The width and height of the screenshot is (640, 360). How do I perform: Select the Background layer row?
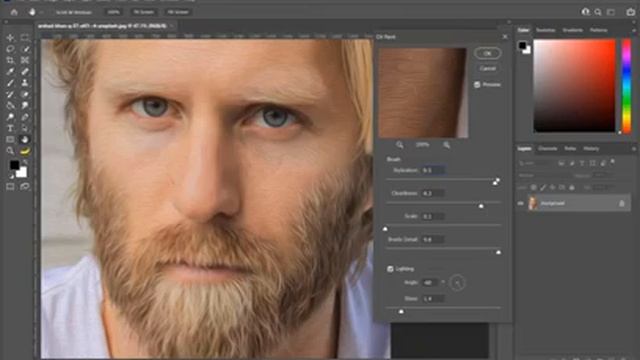pos(573,203)
